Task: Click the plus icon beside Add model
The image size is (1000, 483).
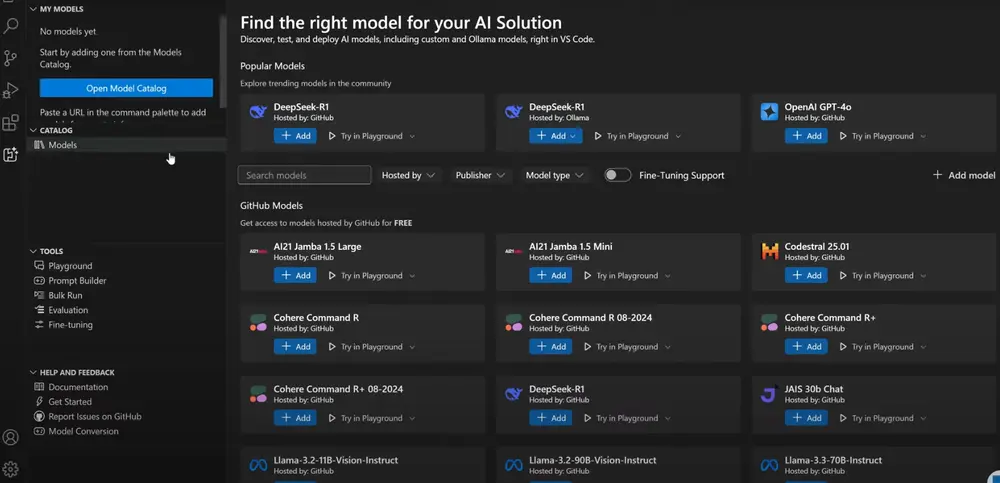Action: [937, 175]
